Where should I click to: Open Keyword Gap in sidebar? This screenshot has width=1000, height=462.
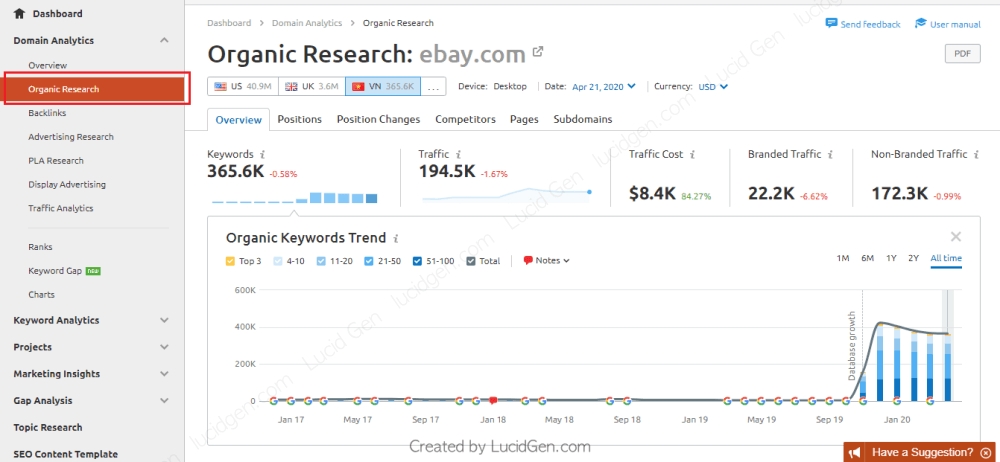coord(55,271)
